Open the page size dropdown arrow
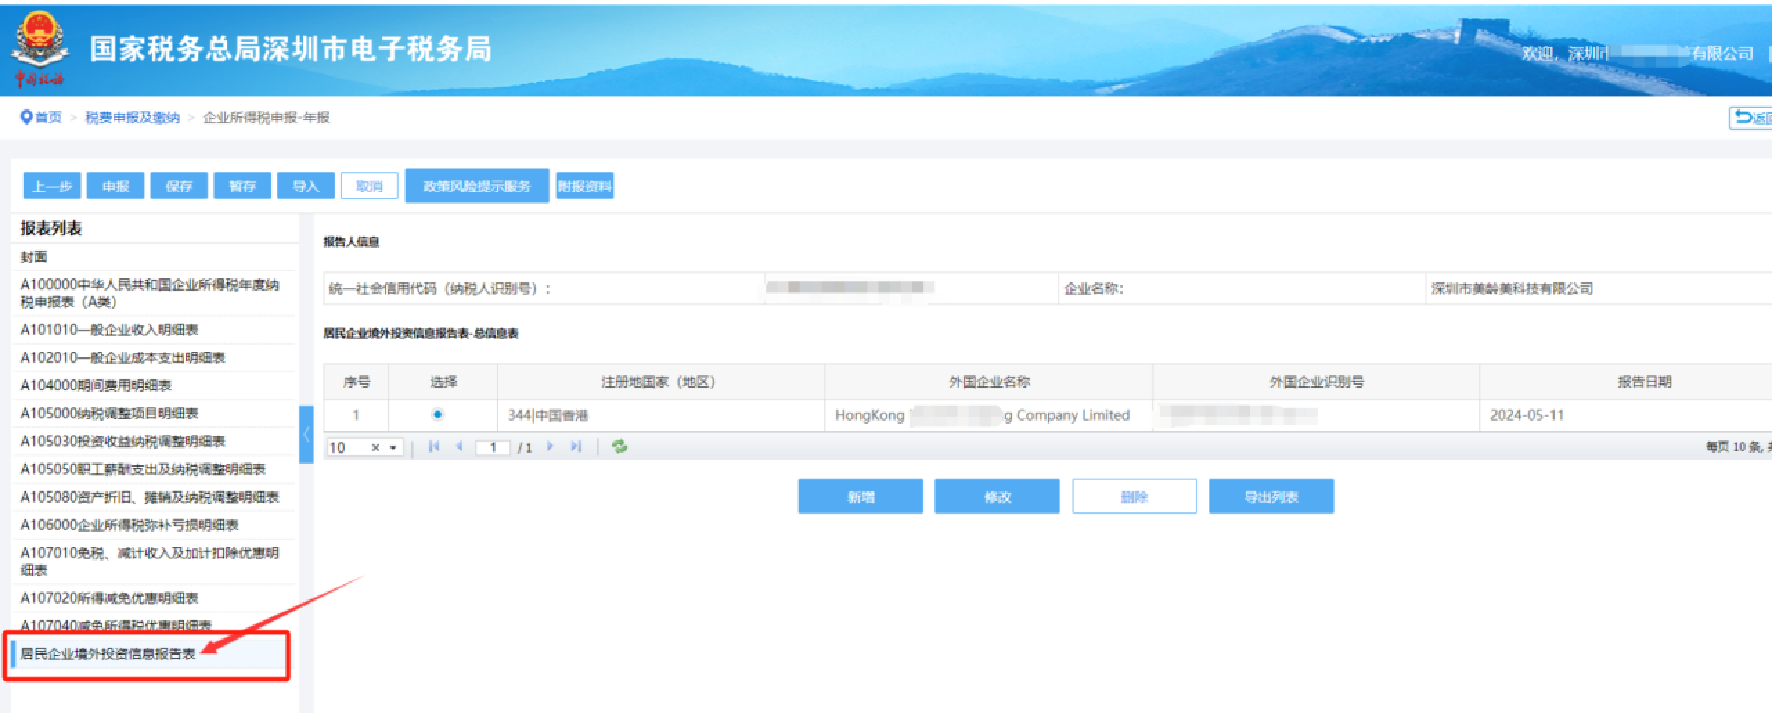Viewport: 1773px width, 714px height. 394,448
